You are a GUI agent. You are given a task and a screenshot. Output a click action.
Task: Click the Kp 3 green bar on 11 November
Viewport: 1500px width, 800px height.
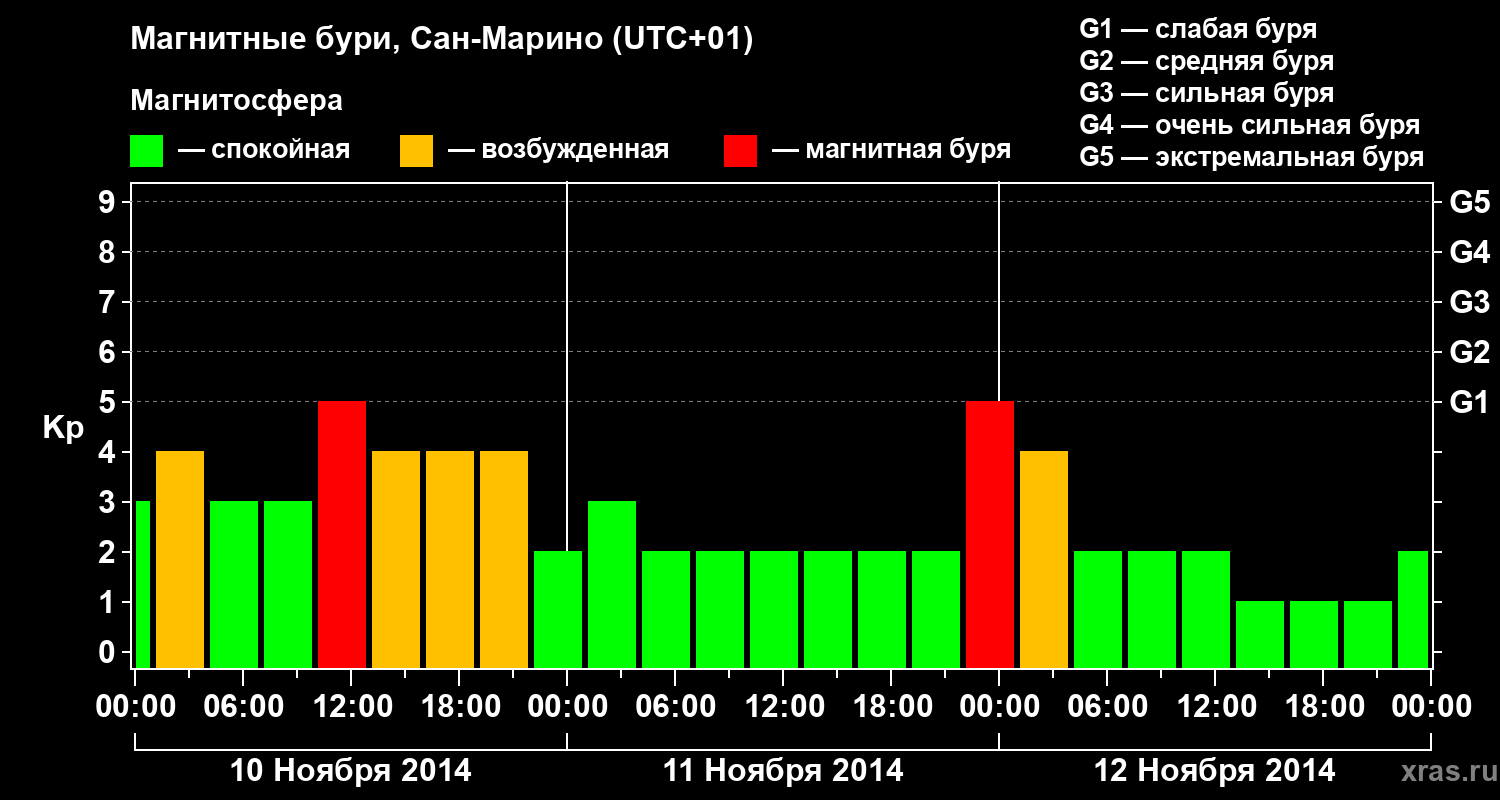pos(612,584)
